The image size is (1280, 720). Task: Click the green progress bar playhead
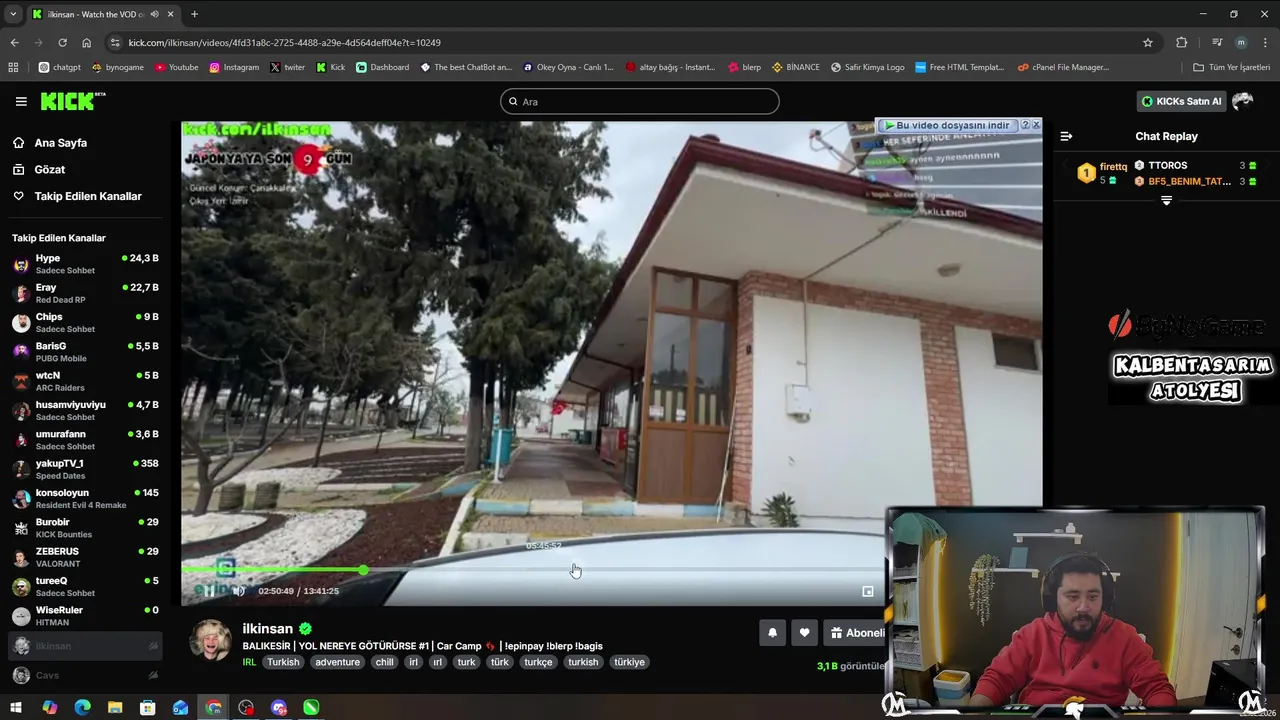pyautogui.click(x=363, y=569)
